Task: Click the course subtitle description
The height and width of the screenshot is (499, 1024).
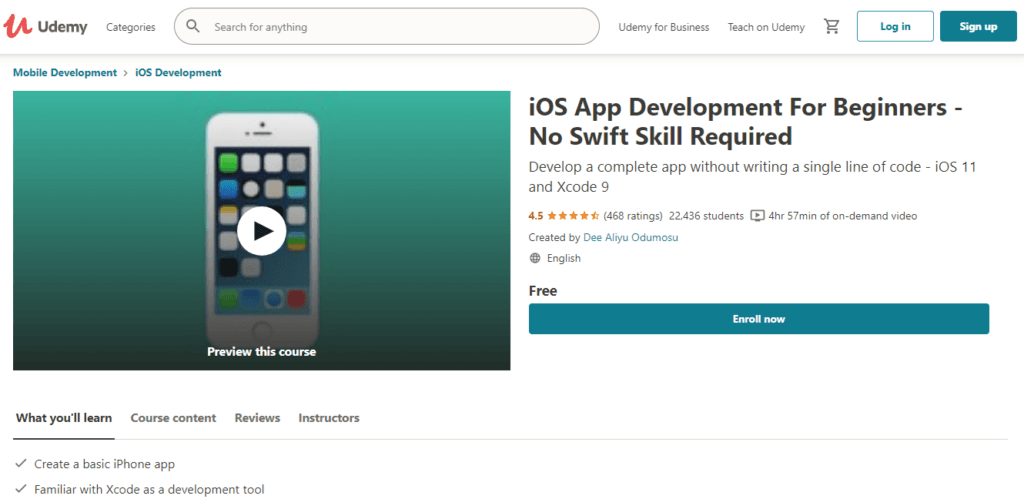Action: (x=752, y=177)
